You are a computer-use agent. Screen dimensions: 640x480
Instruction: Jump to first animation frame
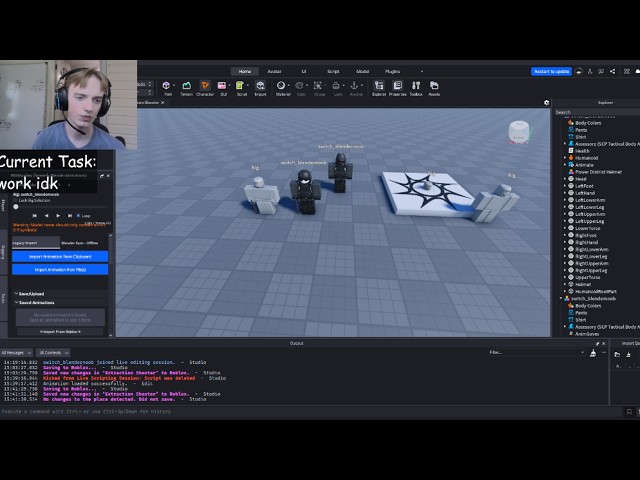click(x=35, y=216)
